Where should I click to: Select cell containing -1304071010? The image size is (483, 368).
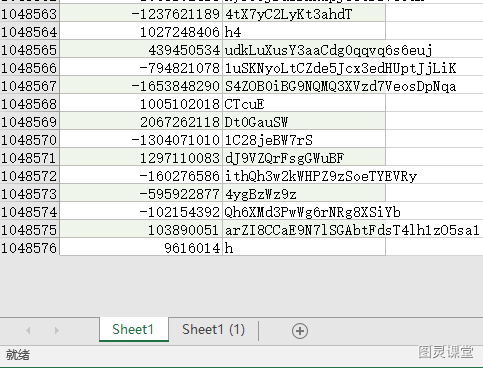(141, 140)
